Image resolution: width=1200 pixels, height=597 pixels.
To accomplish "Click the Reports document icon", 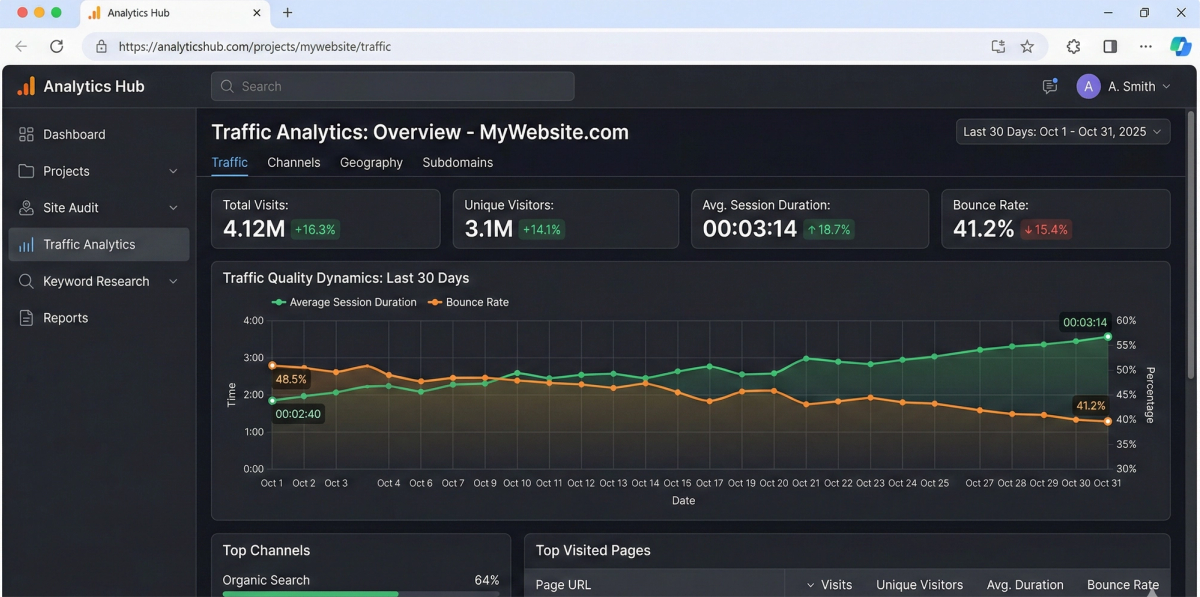I will point(26,318).
